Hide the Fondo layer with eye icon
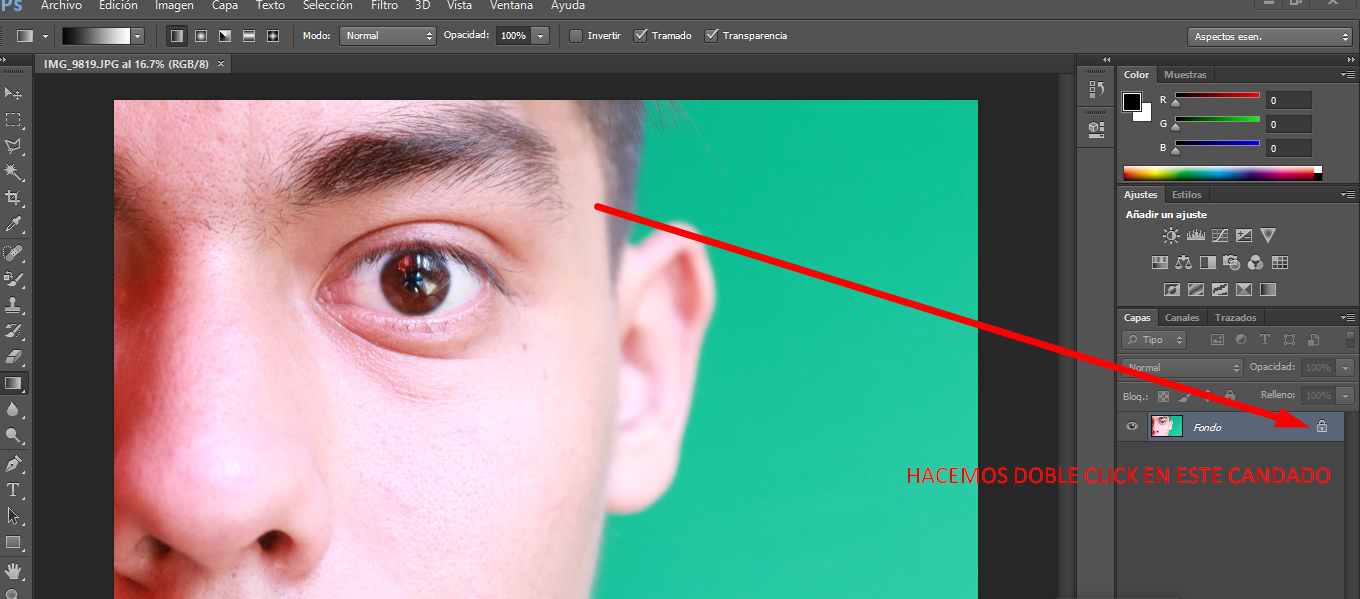 click(x=1132, y=427)
